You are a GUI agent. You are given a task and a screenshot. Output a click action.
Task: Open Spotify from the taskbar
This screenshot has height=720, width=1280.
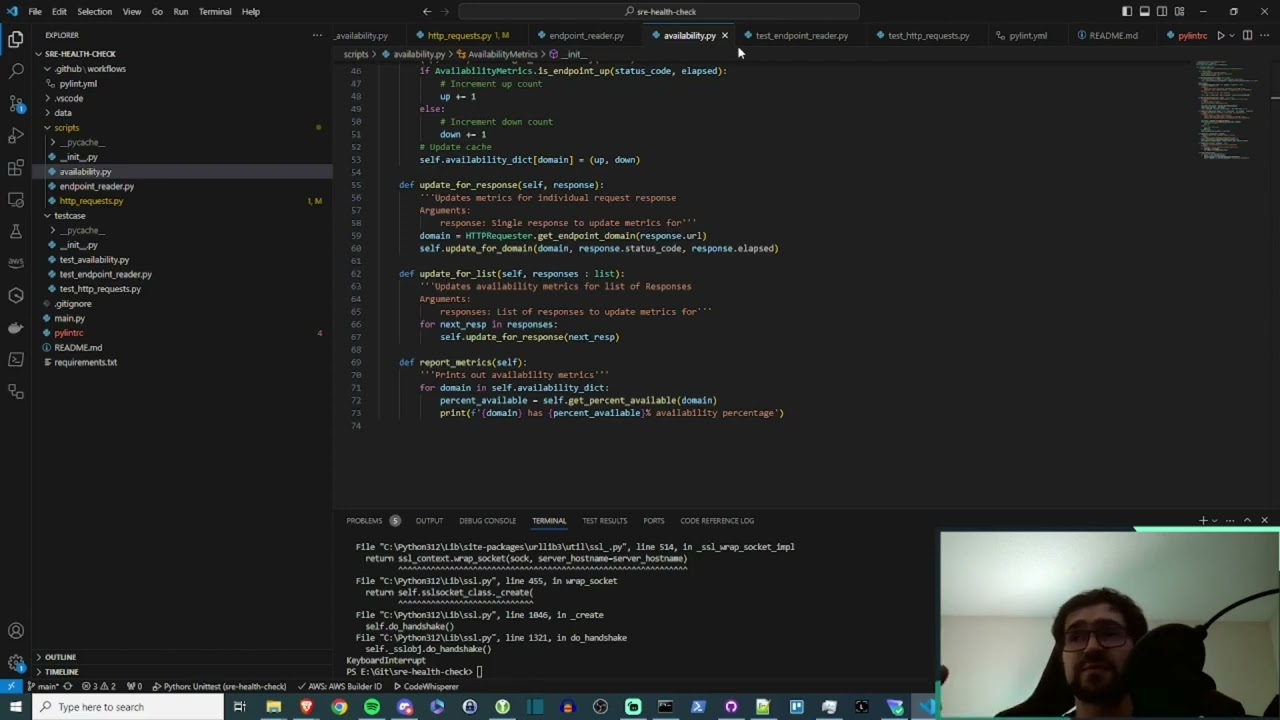point(372,707)
